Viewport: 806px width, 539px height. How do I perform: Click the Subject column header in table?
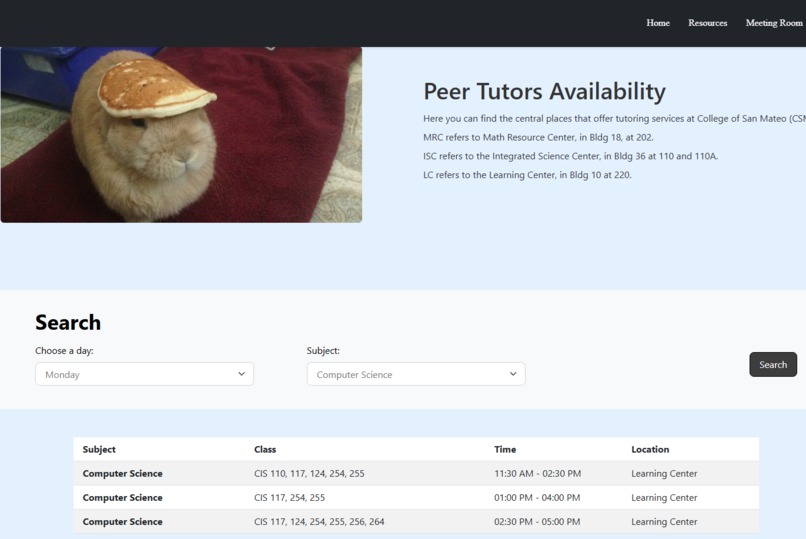[x=99, y=449]
